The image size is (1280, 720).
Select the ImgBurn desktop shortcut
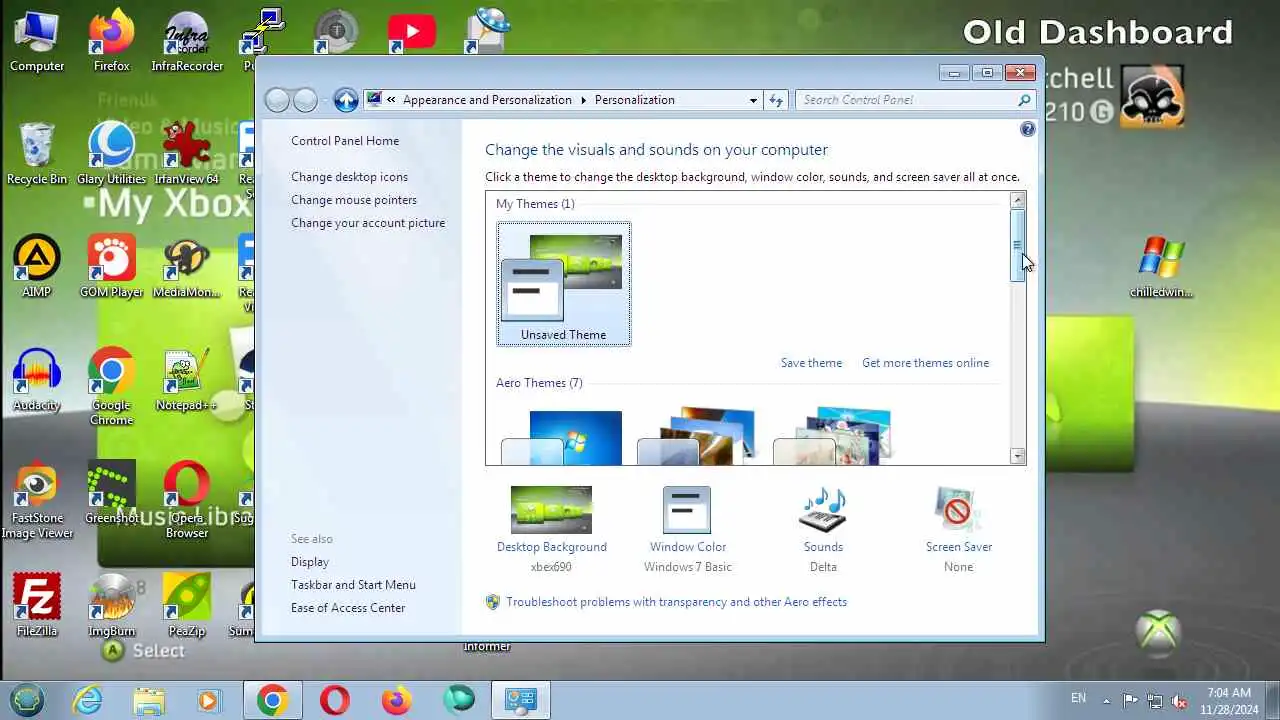[x=112, y=607]
